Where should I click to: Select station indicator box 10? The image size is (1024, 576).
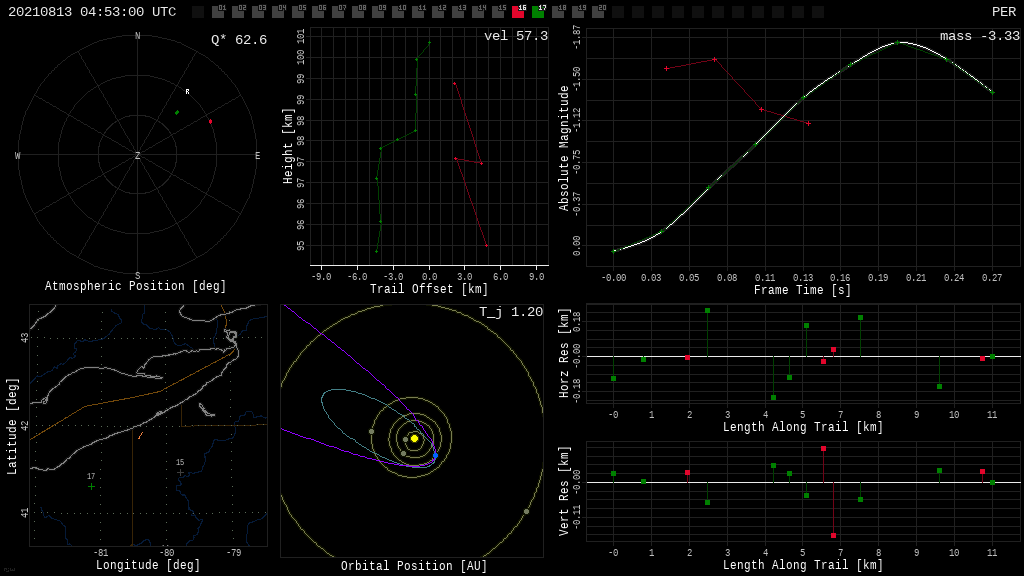point(398,11)
